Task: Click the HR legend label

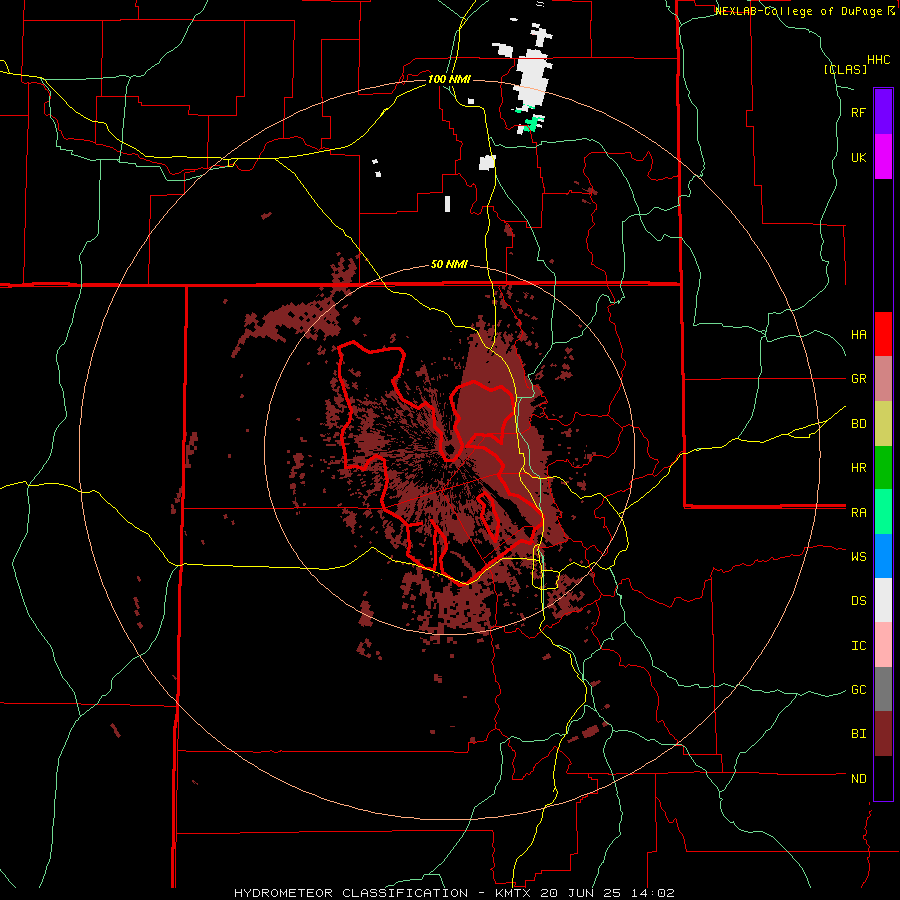Action: point(858,468)
